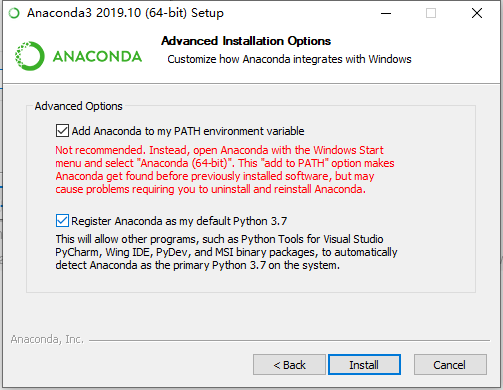
Task: Click the Anaconda, Inc. footer text
Action: (x=47, y=339)
